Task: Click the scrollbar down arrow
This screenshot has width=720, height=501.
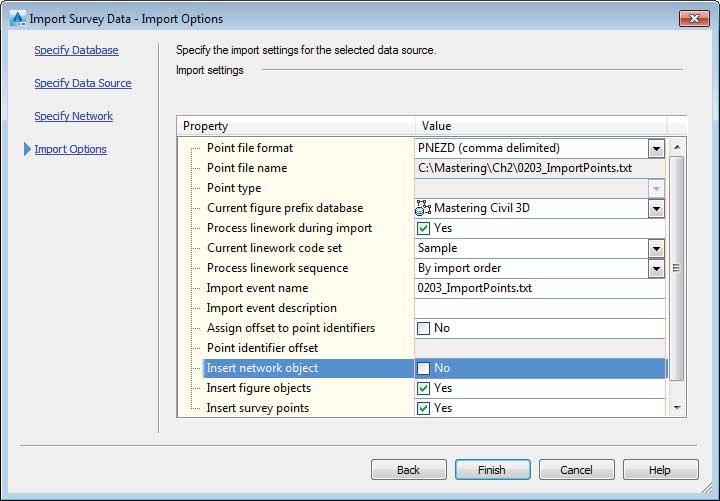Action: click(x=676, y=408)
